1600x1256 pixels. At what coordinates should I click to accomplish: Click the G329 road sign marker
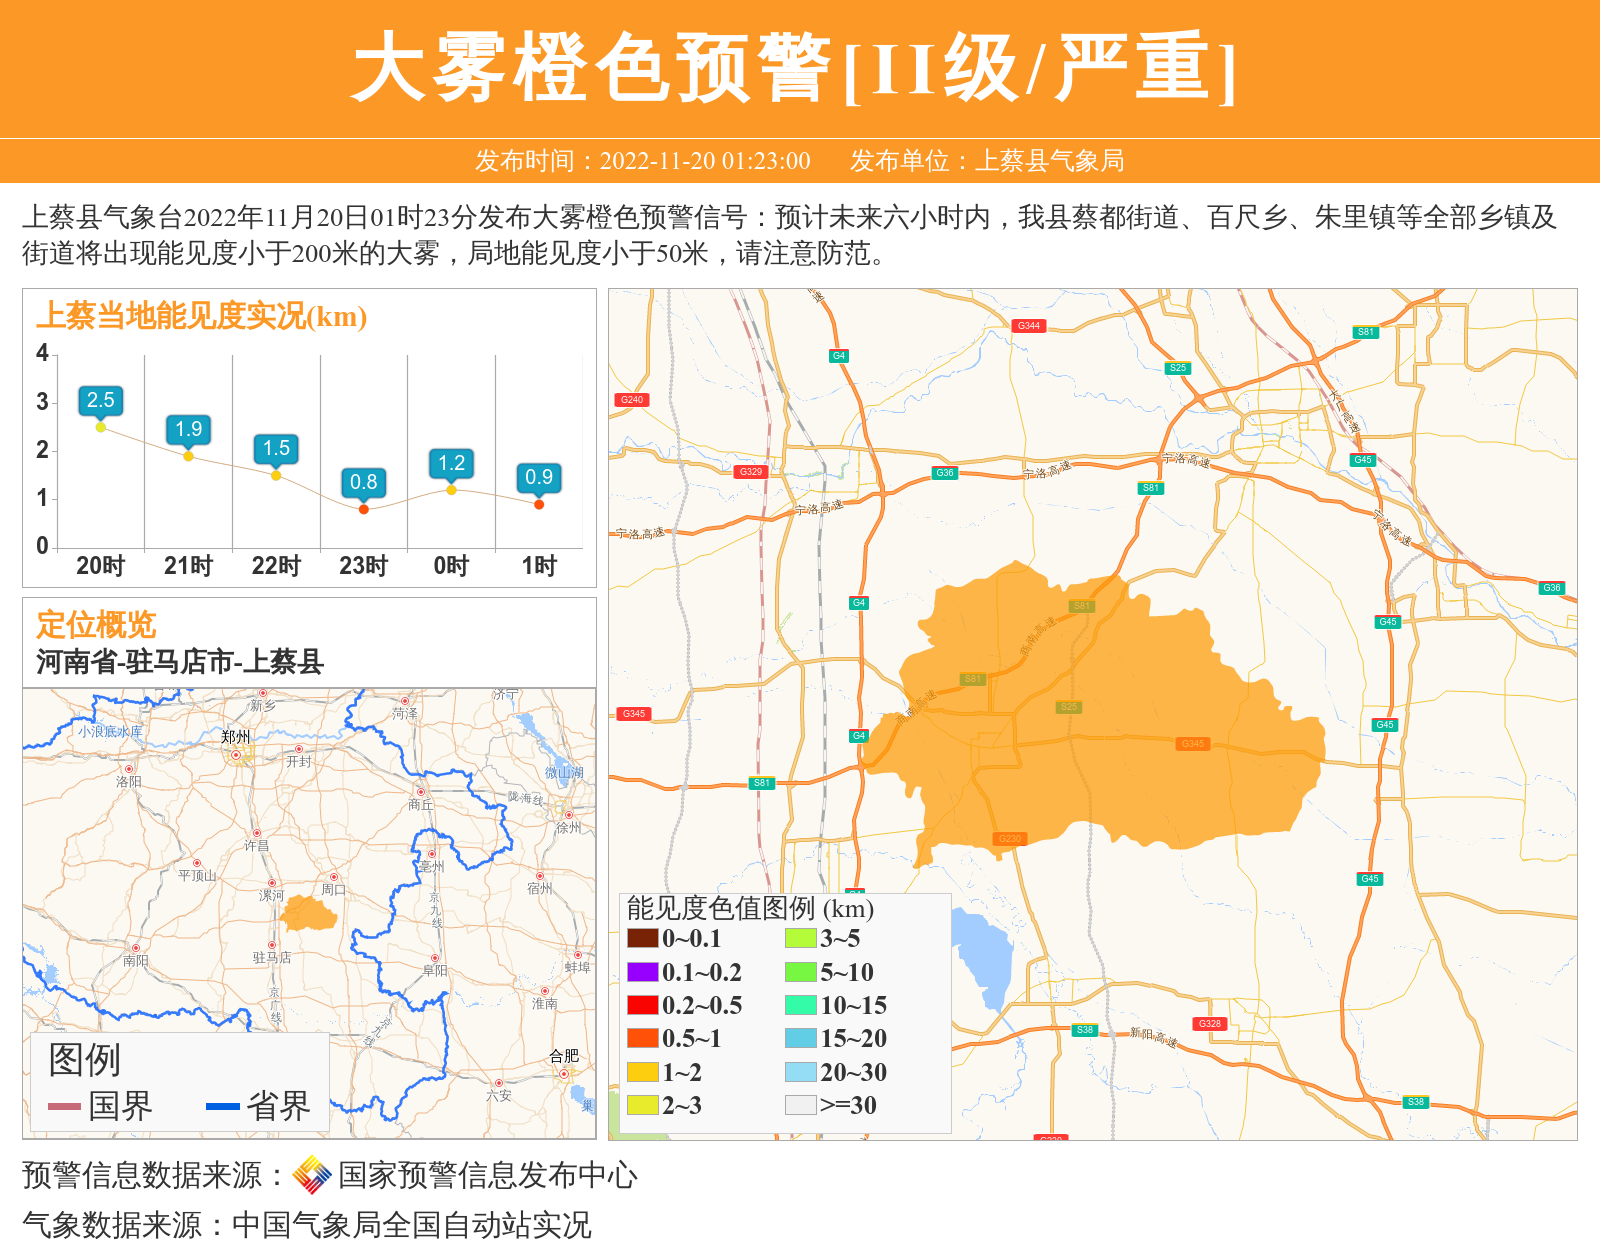pyautogui.click(x=750, y=472)
